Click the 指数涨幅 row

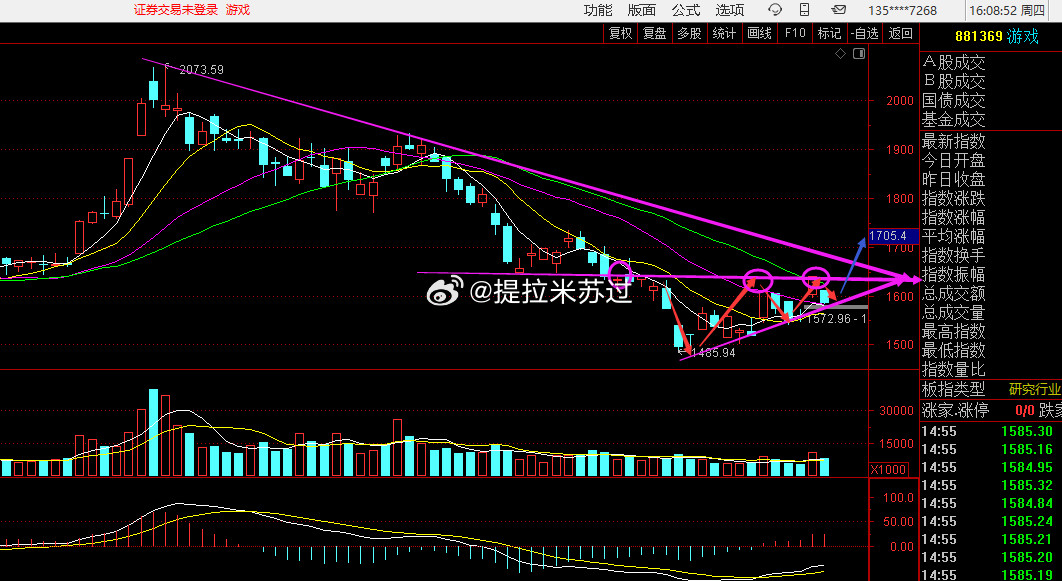954,217
